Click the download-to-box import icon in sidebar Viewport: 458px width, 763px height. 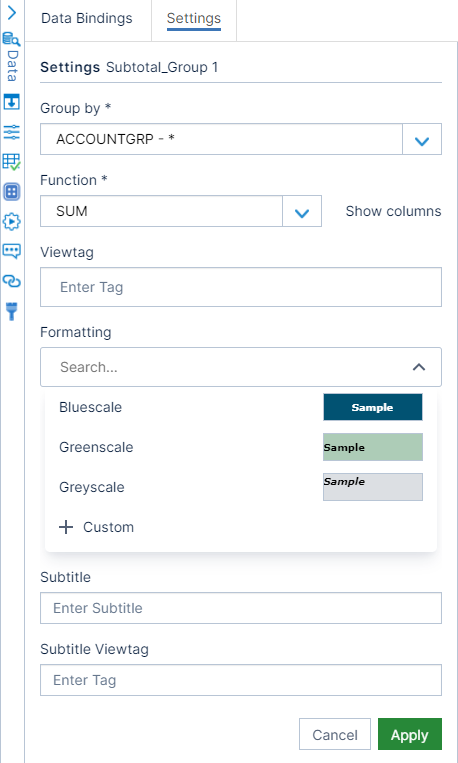12,102
